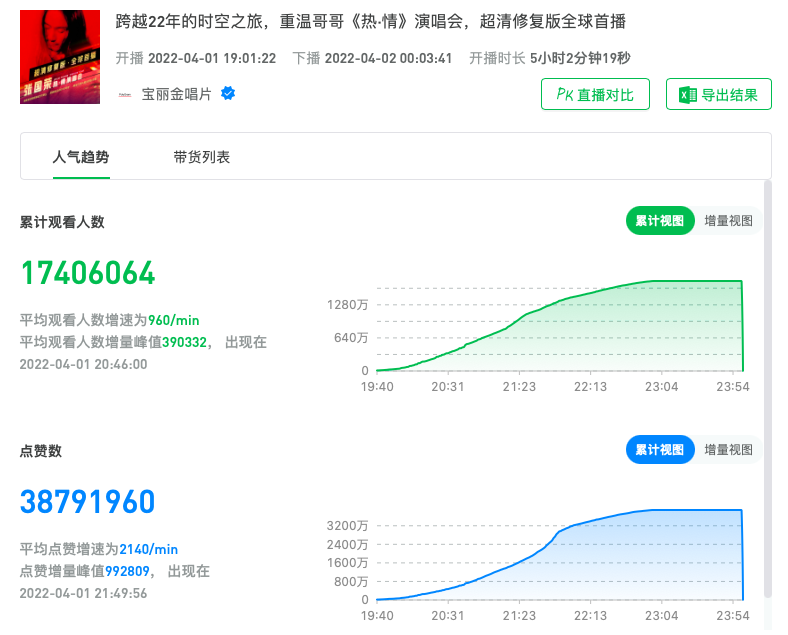Export results with 导出结果 button
The image size is (788, 635).
(719, 94)
